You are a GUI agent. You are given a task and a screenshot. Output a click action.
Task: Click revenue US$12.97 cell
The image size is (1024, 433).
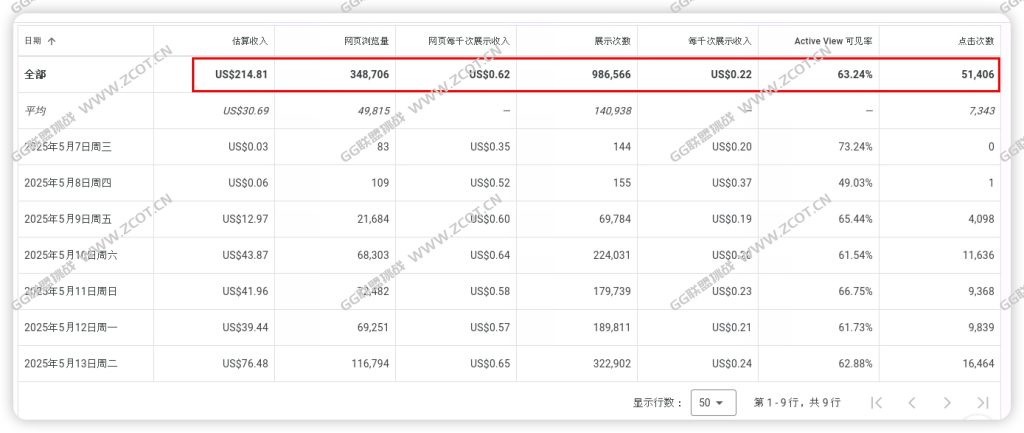pyautogui.click(x=246, y=219)
